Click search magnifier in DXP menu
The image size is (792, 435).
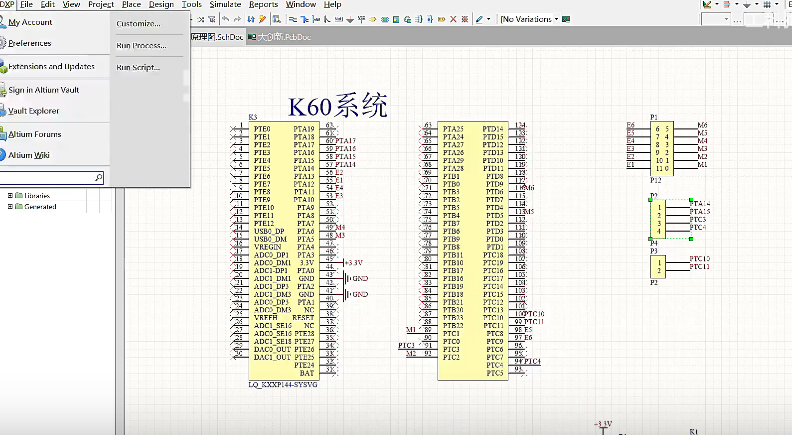pos(98,178)
